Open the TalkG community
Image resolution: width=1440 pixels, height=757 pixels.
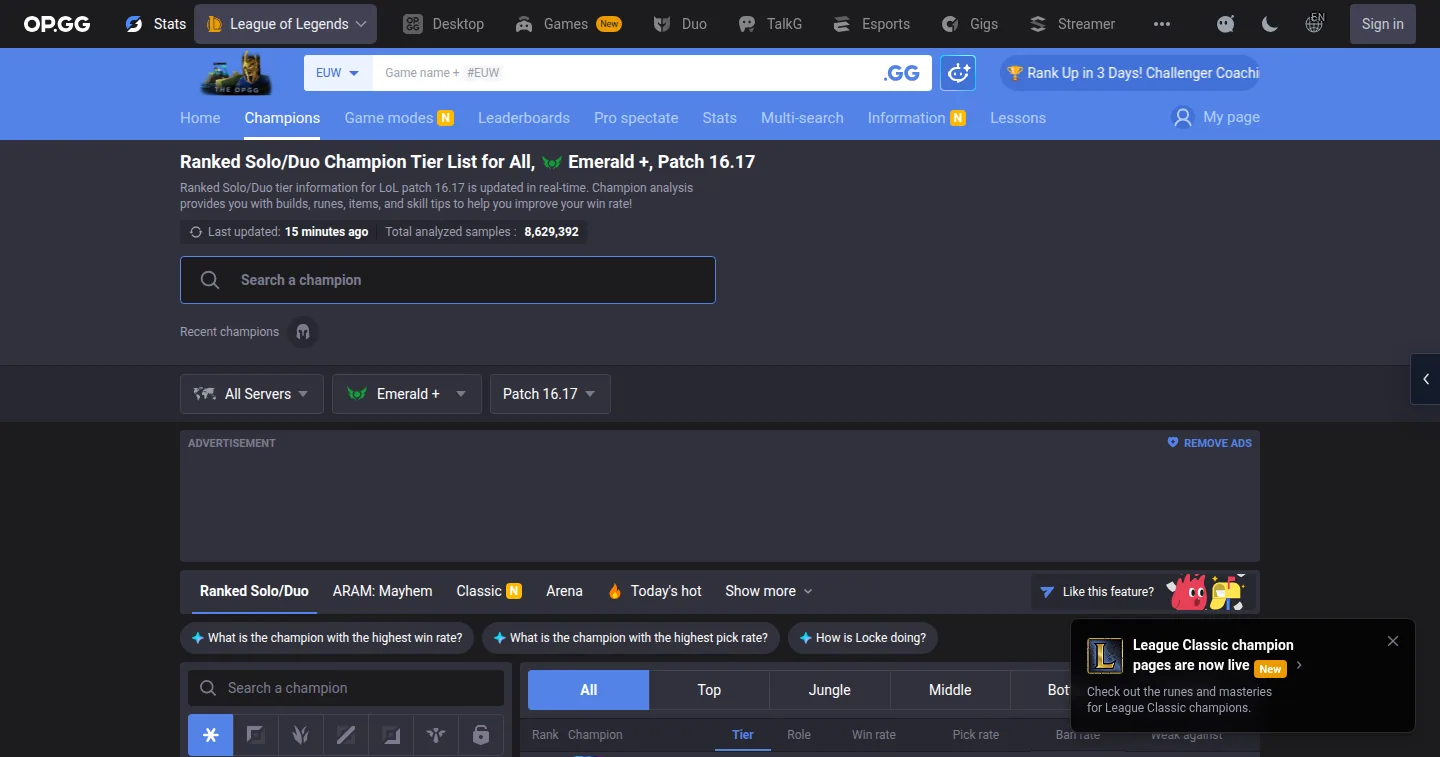click(x=770, y=24)
